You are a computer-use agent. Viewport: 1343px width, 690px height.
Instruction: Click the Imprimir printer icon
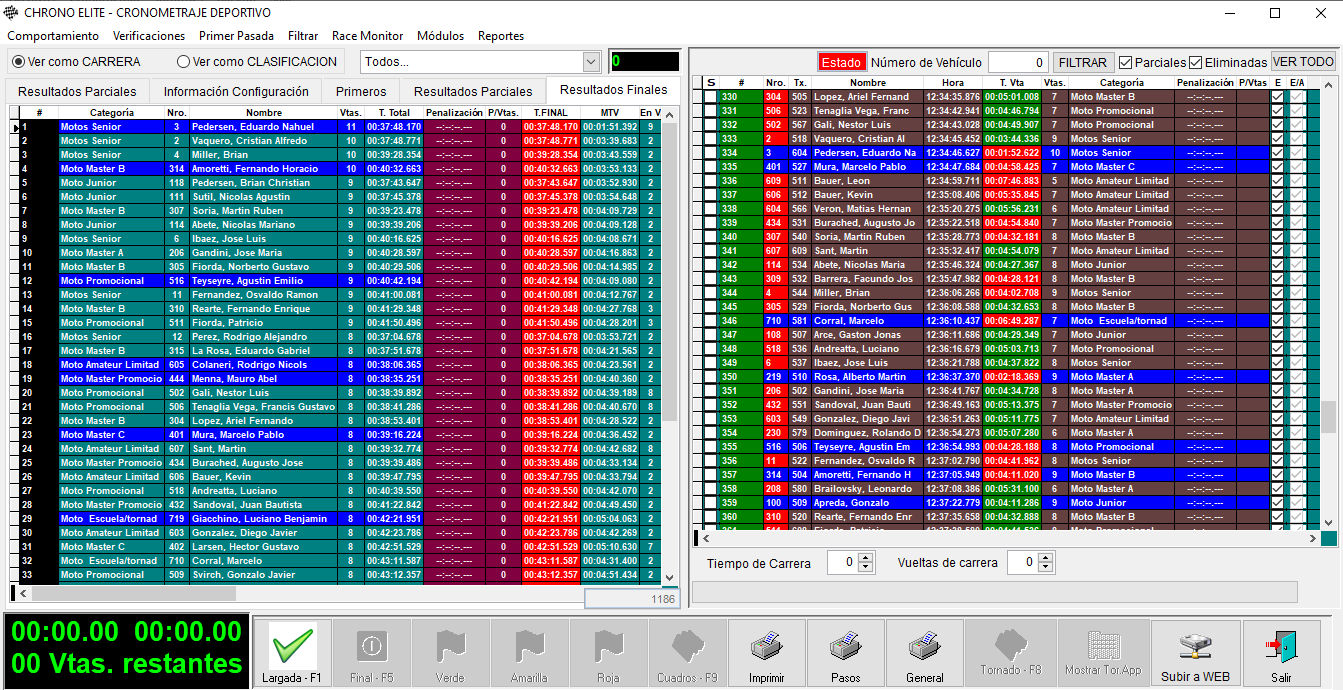[766, 647]
